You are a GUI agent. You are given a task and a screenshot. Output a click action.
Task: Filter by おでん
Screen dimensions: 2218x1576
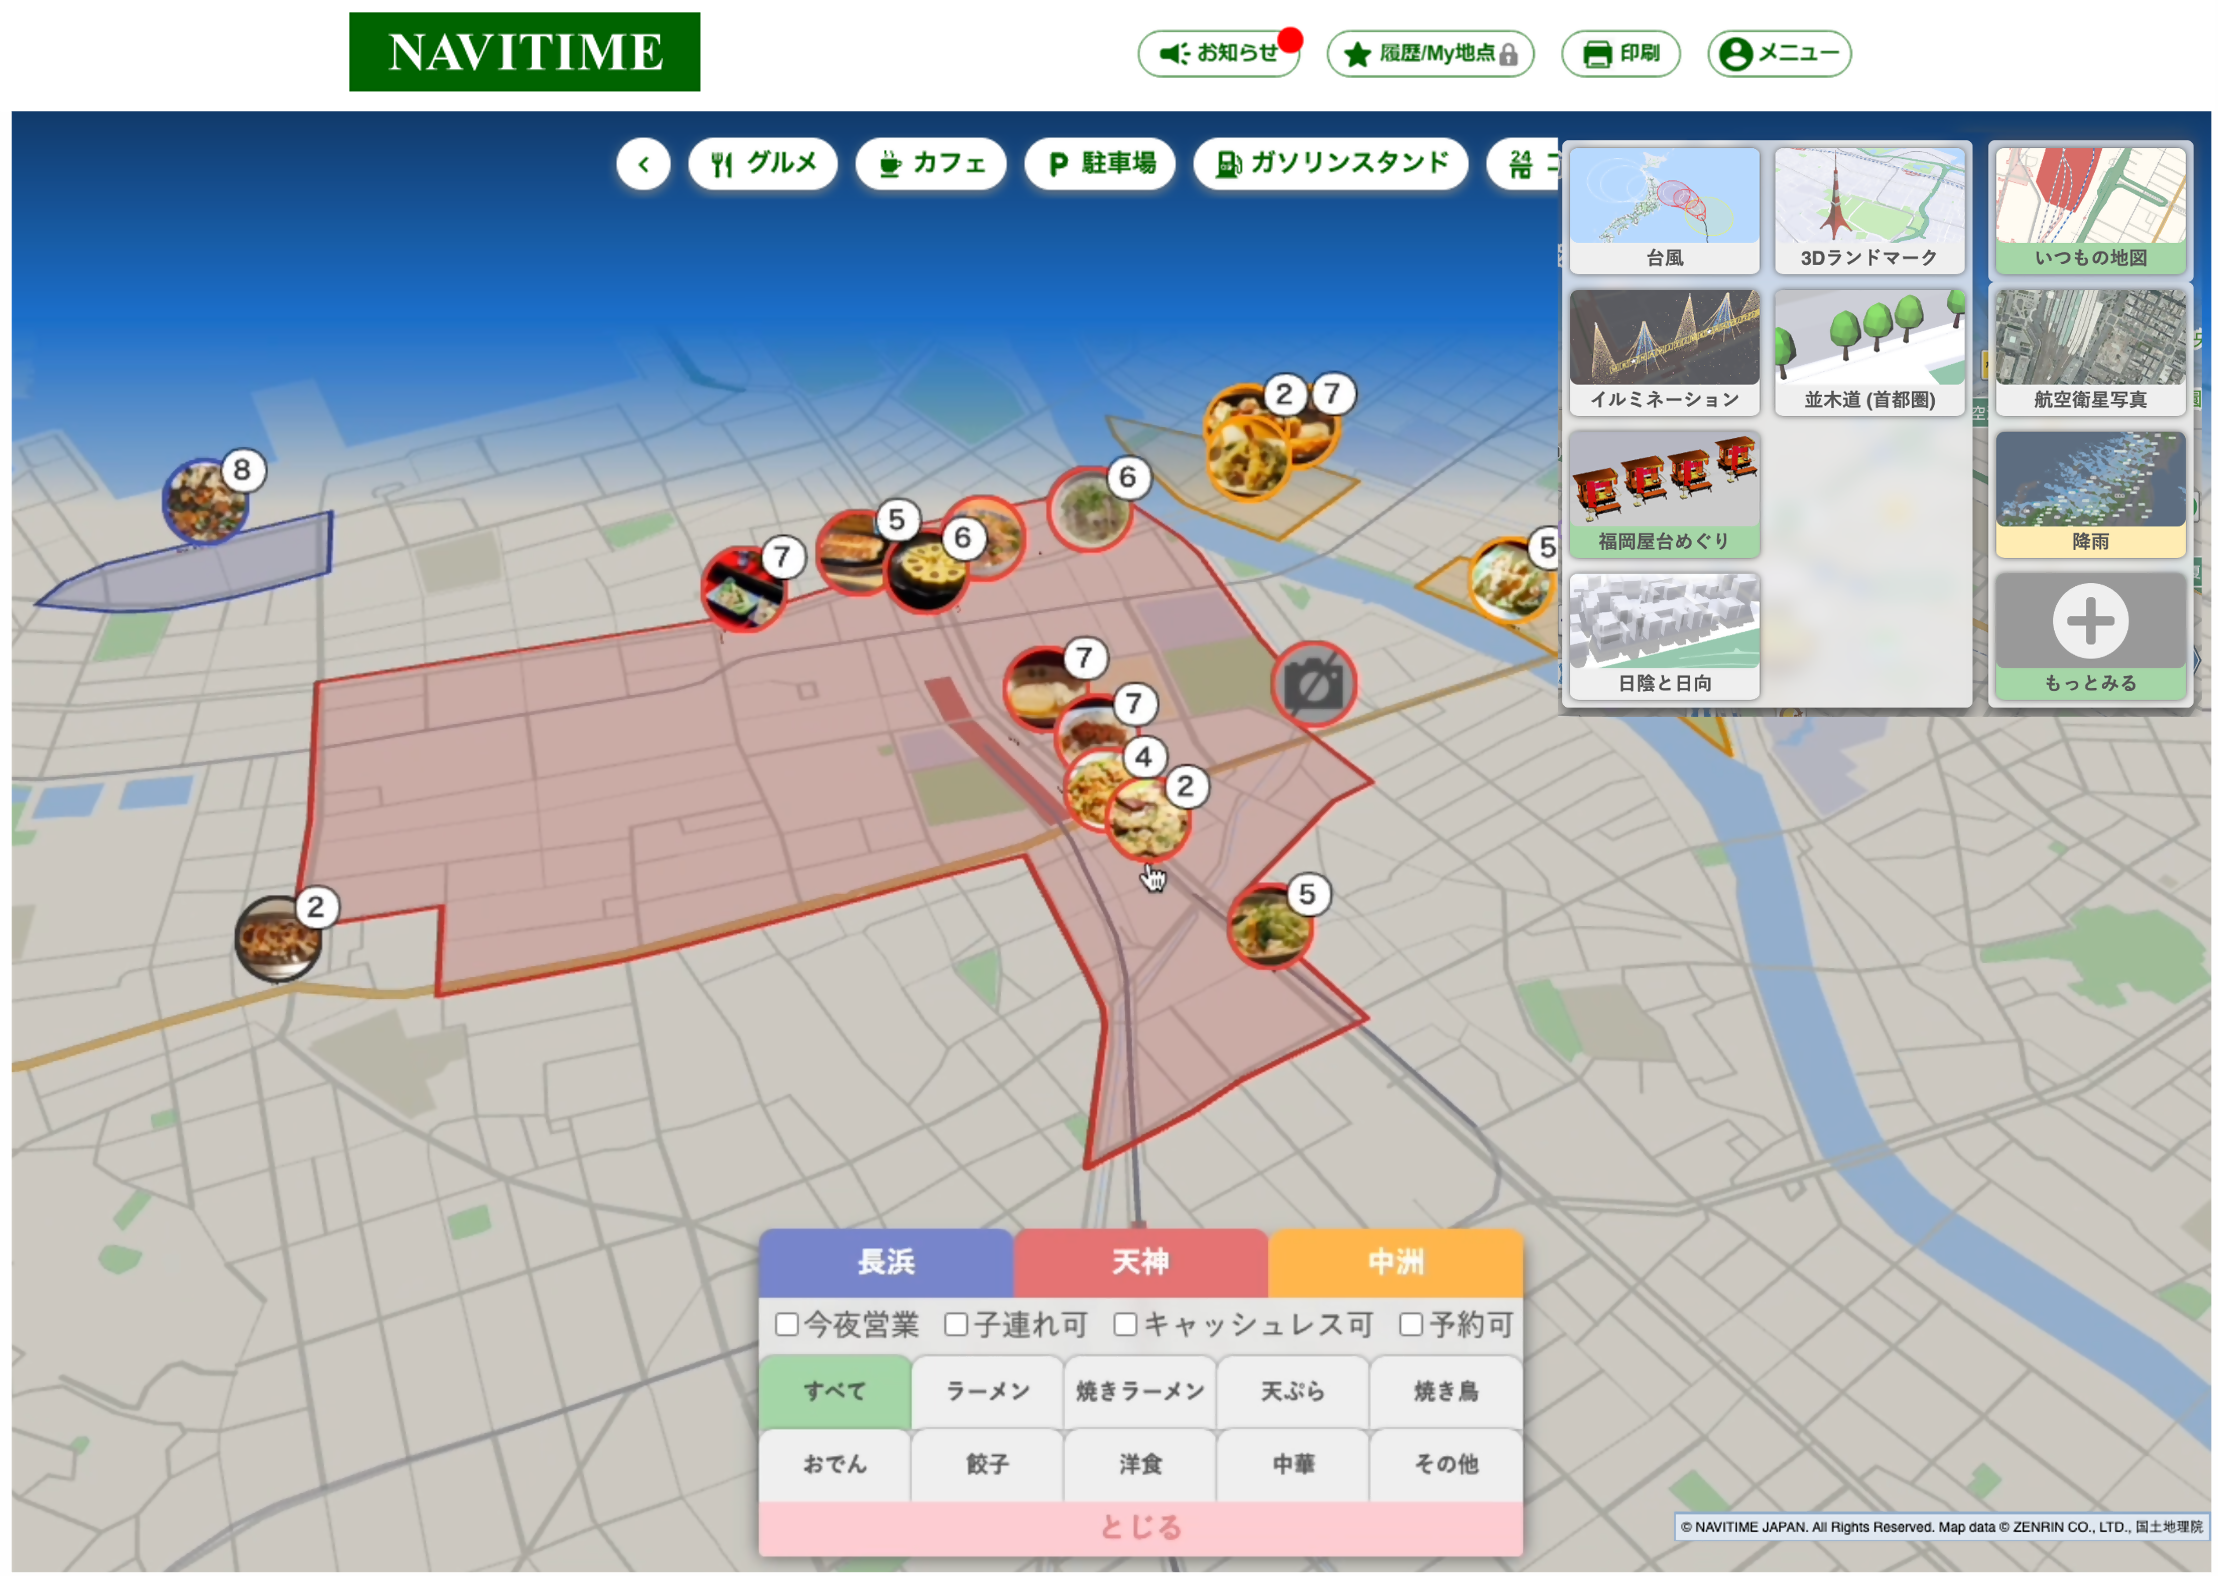point(835,1465)
